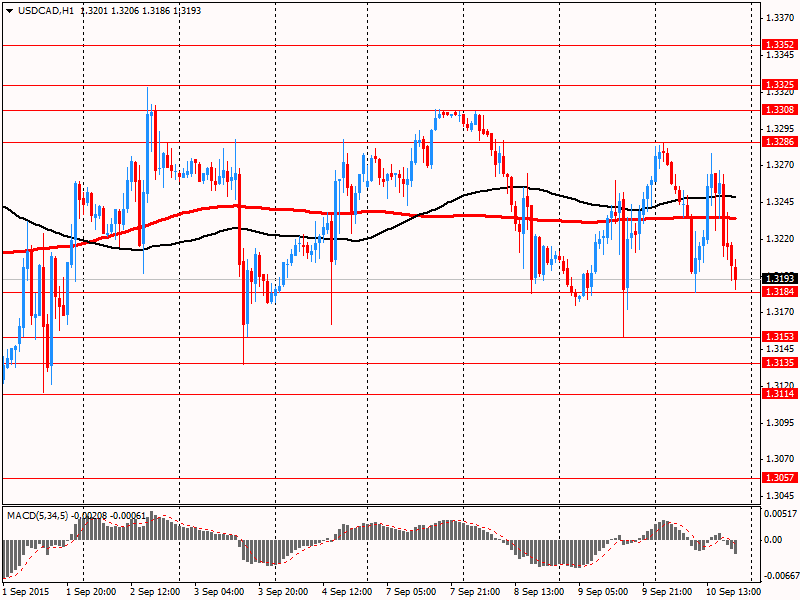Click the MACD zero level value 0.00
This screenshot has width=800, height=600.
click(x=773, y=540)
